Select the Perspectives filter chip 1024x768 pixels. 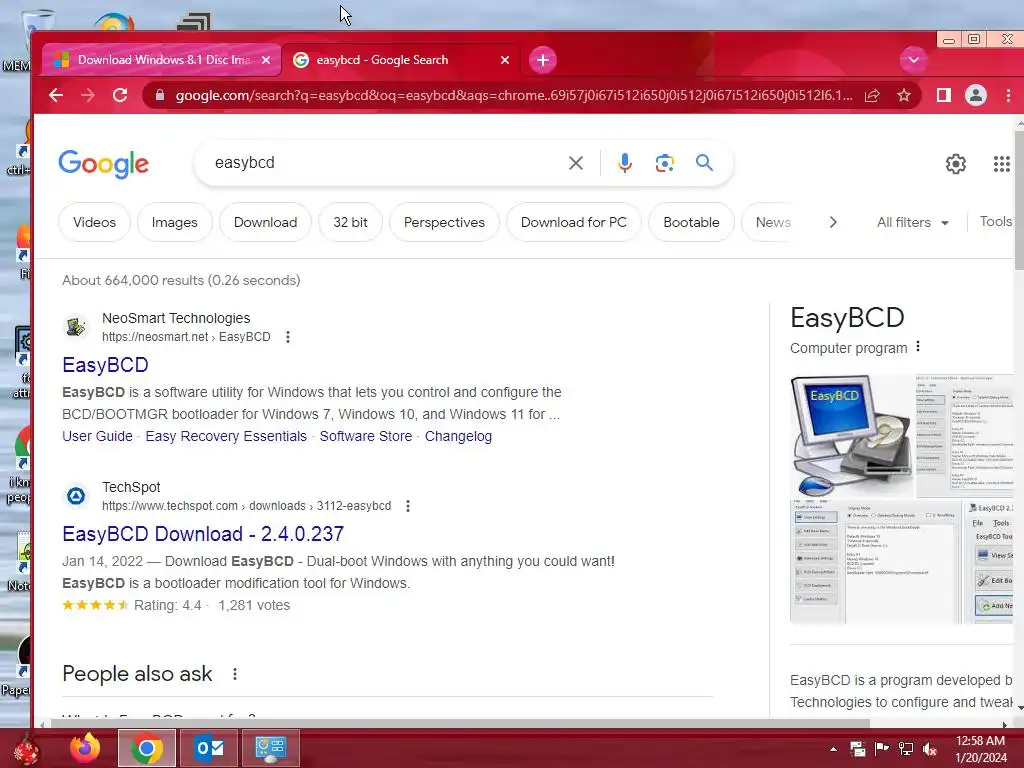[x=444, y=223]
